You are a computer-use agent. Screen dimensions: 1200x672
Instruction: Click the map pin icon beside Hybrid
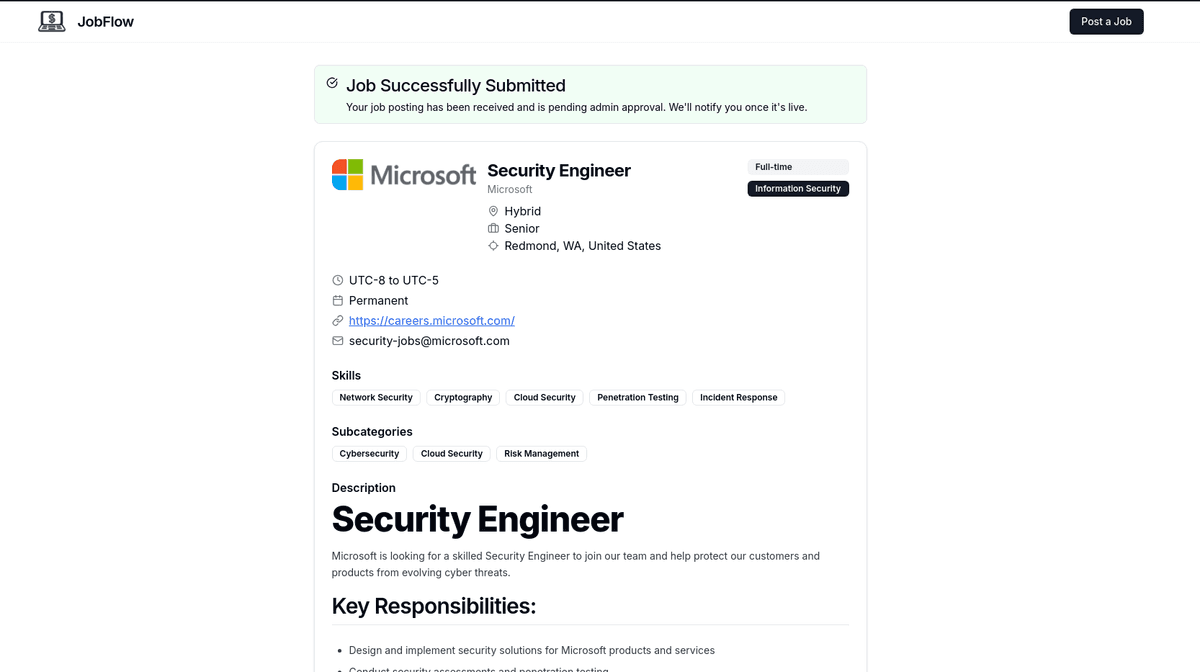pos(493,211)
